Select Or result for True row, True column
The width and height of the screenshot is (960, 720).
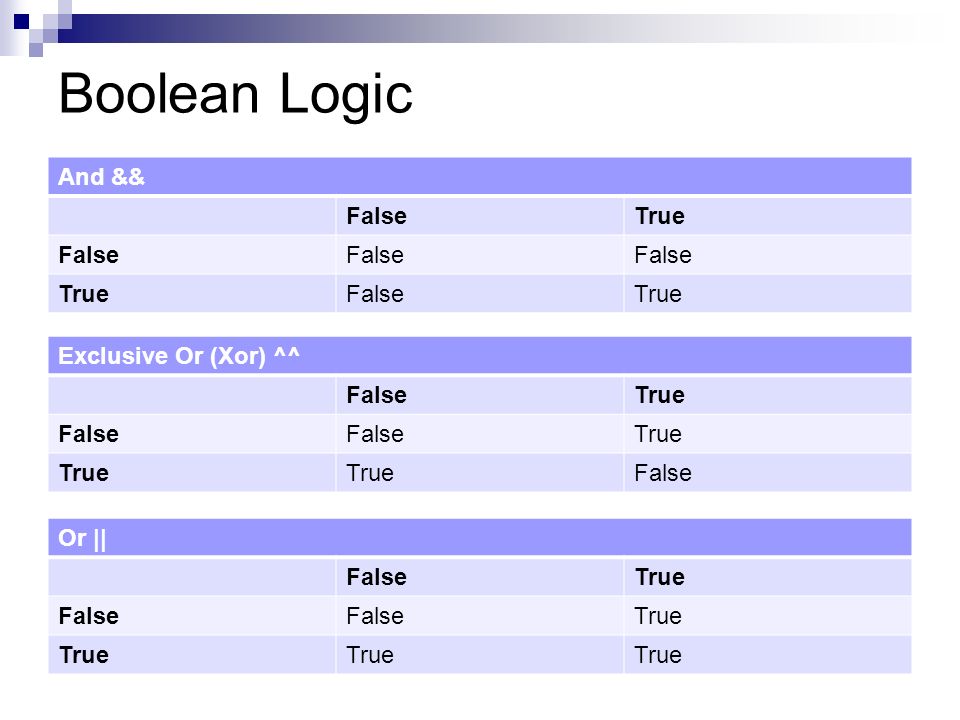(658, 655)
